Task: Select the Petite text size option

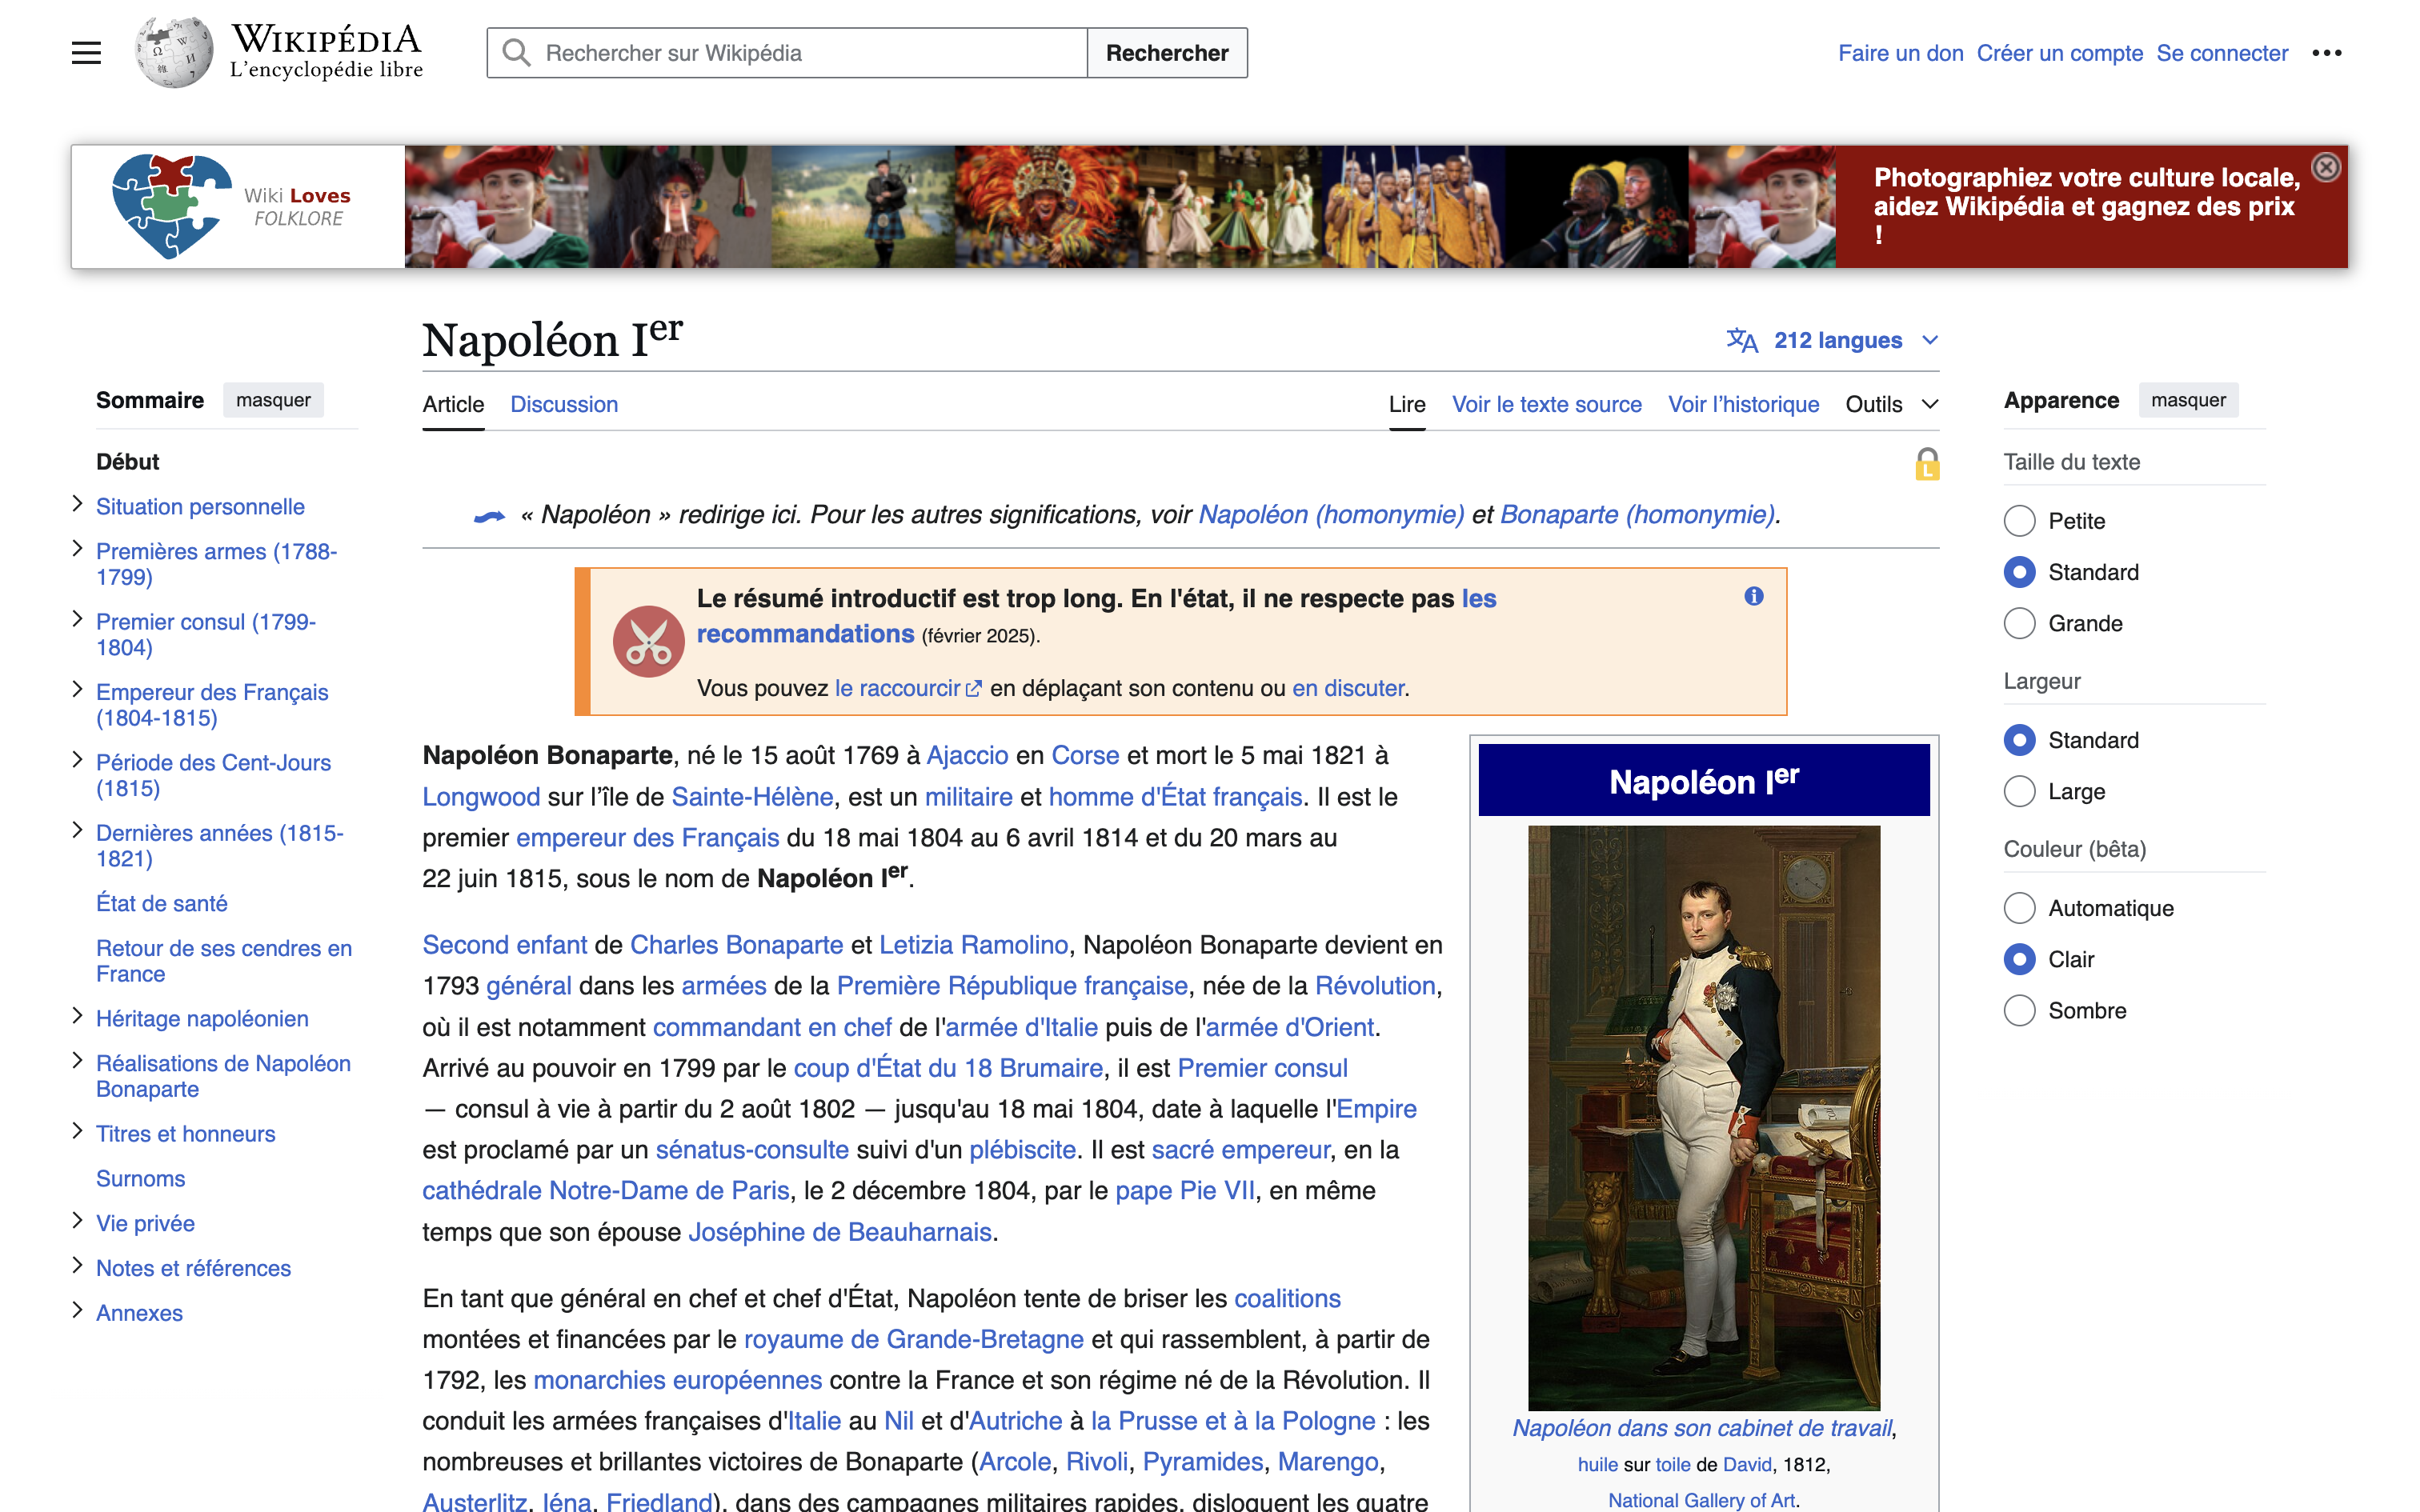Action: [2019, 521]
